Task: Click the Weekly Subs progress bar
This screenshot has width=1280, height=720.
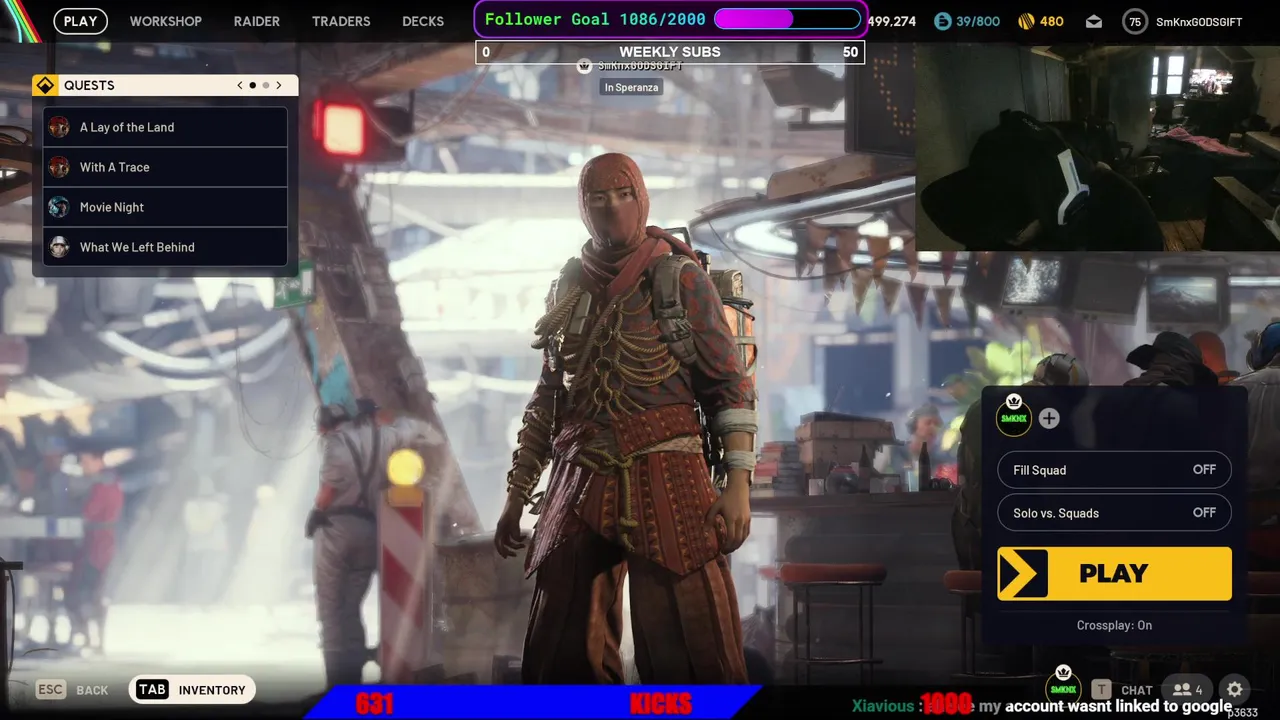Action: pos(670,52)
